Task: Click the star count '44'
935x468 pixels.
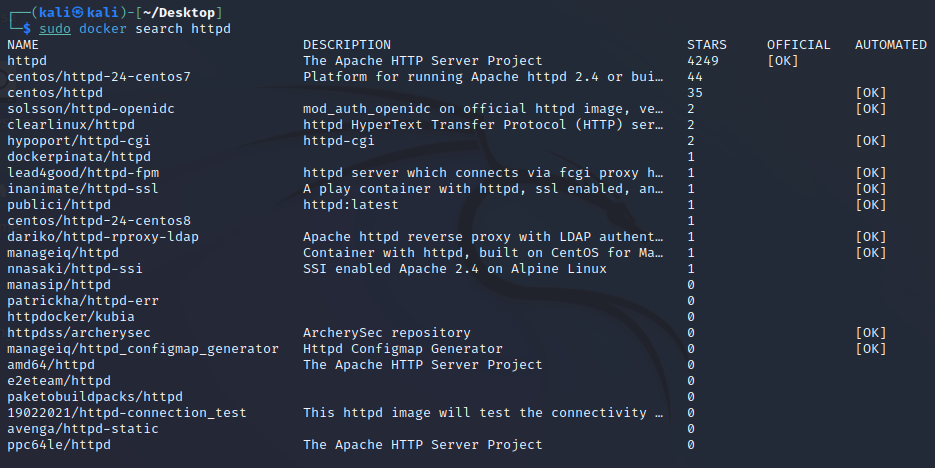Action: pyautogui.click(x=695, y=77)
